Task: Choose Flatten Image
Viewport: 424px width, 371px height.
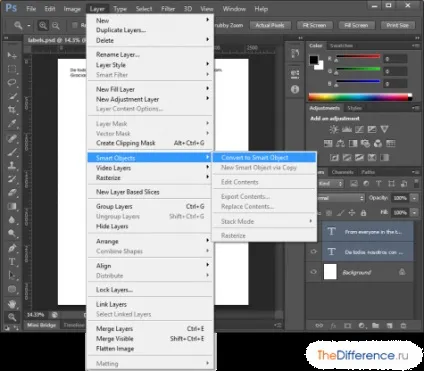Action: [150, 349]
